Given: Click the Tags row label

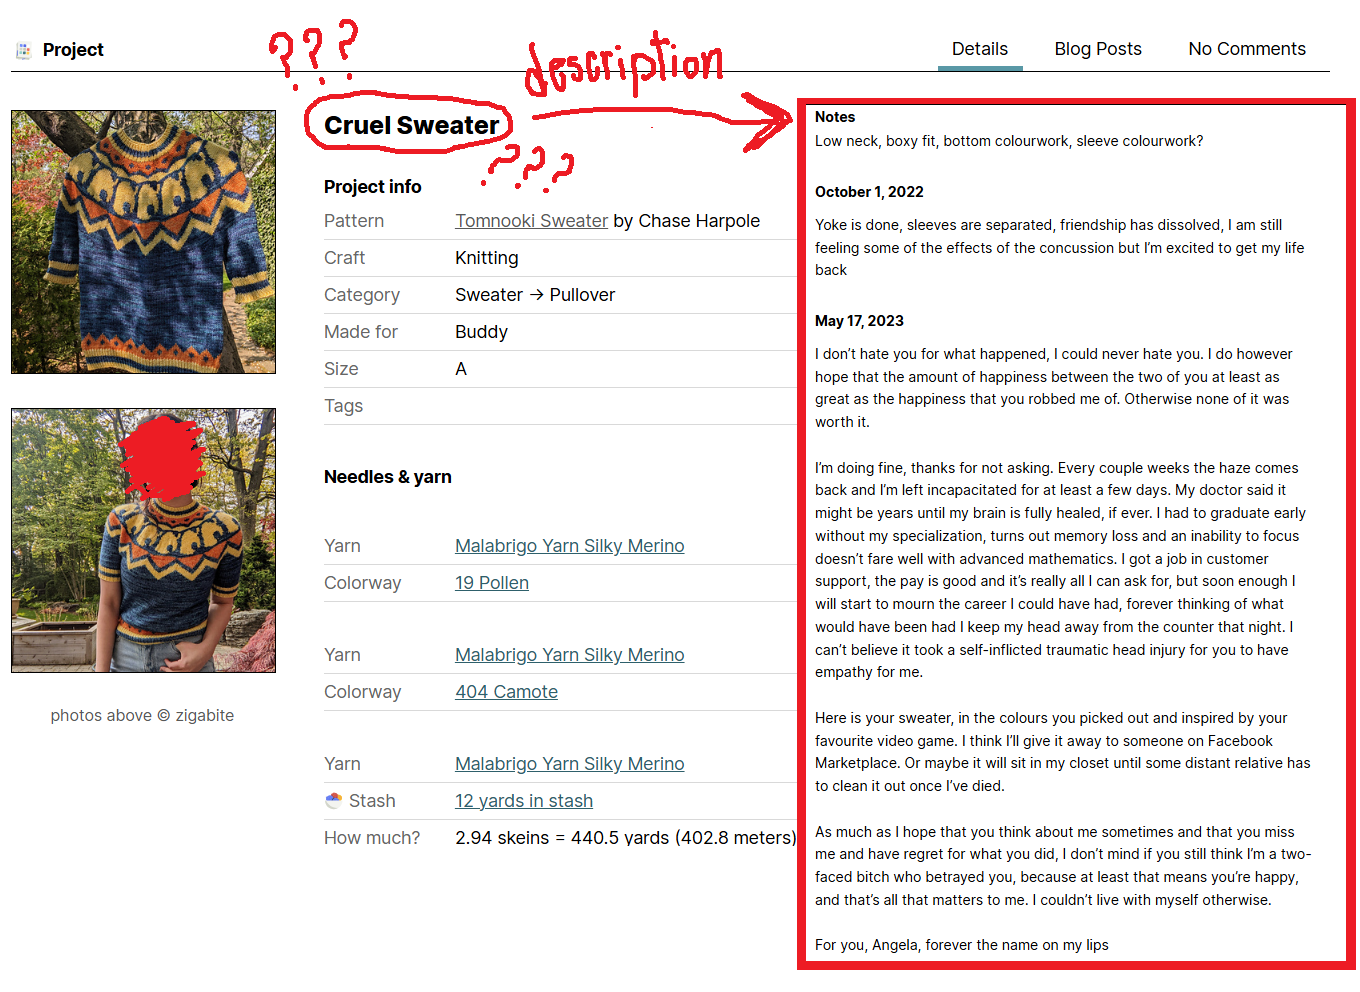Looking at the screenshot, I should click(x=343, y=406).
